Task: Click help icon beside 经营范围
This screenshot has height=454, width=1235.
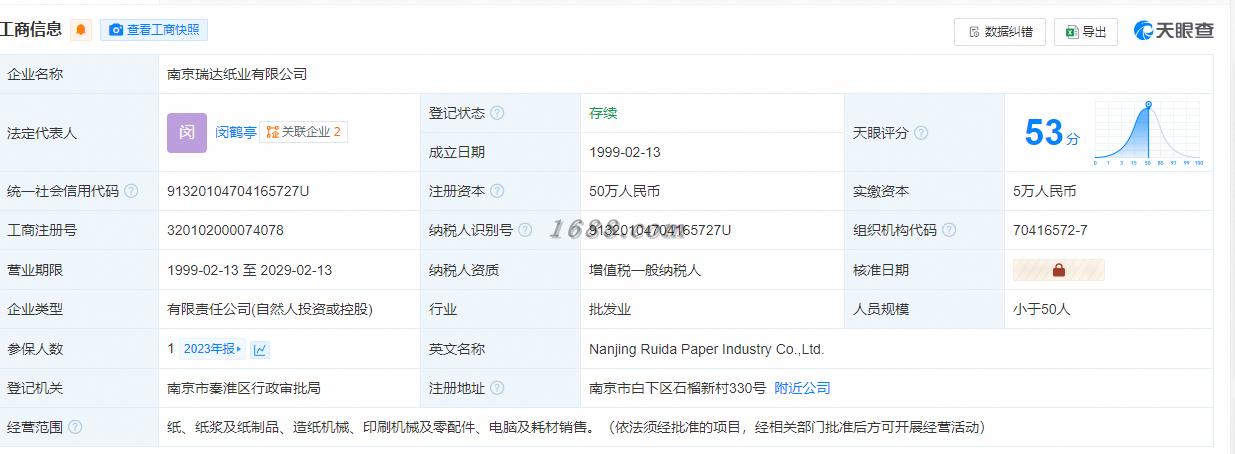Action: tap(75, 427)
